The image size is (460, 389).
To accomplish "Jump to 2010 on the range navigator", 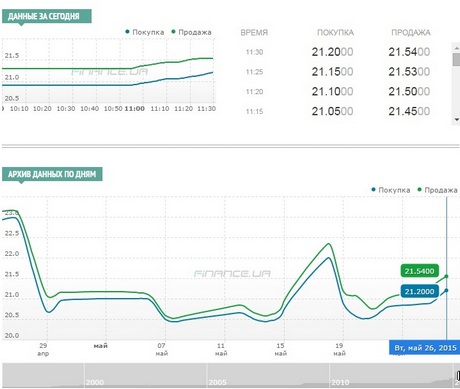I will tap(340, 382).
